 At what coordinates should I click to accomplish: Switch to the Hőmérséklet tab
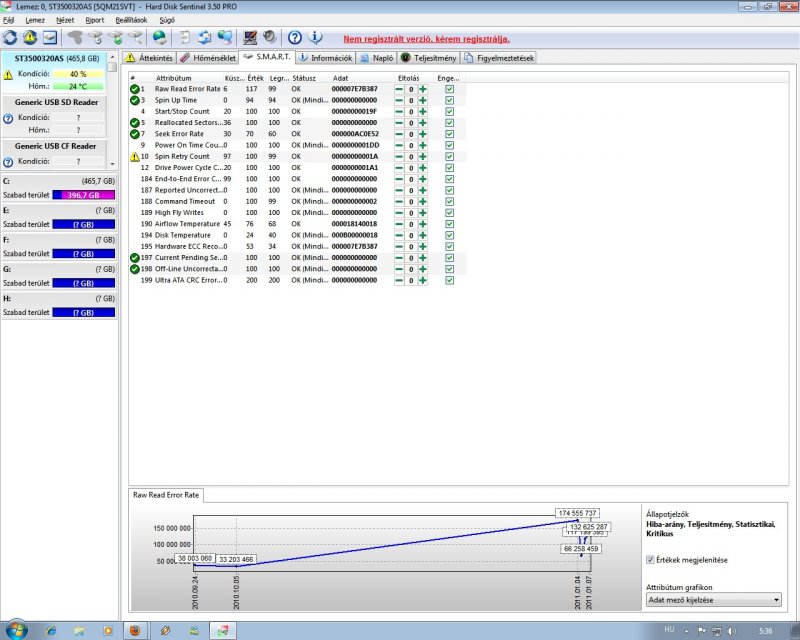pyautogui.click(x=208, y=58)
